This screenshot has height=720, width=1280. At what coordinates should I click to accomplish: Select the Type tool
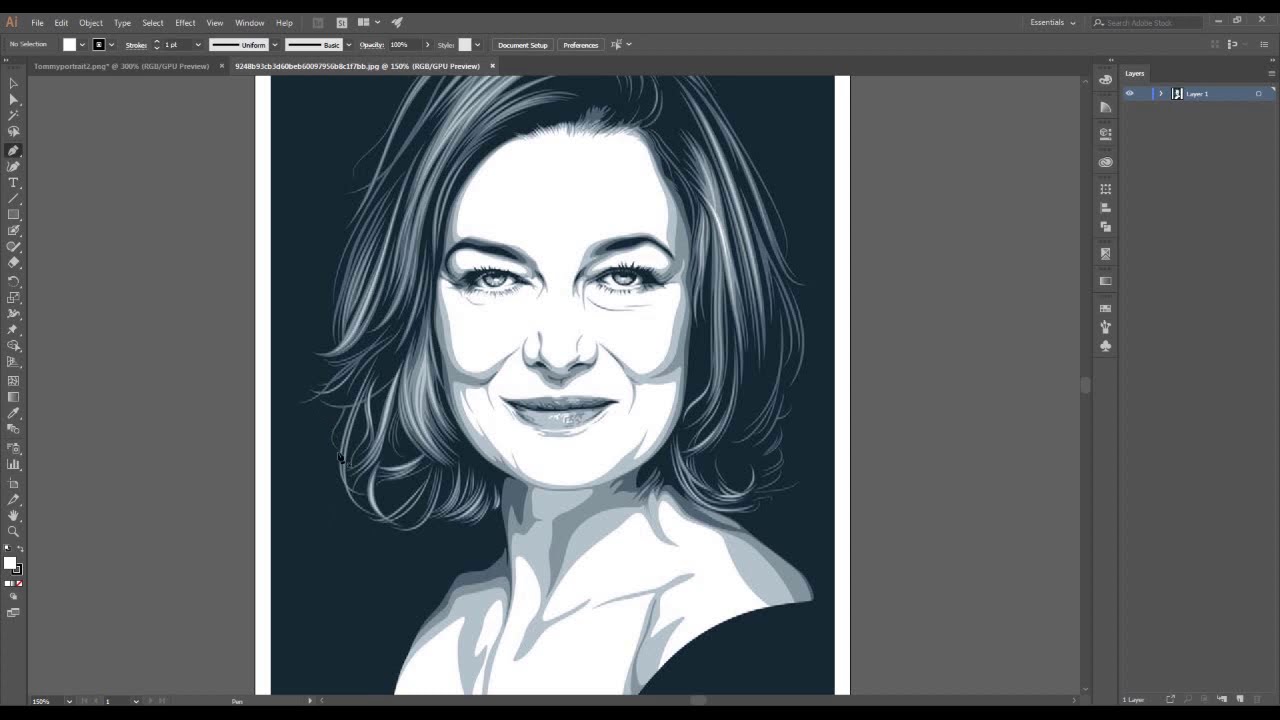pyautogui.click(x=13, y=182)
